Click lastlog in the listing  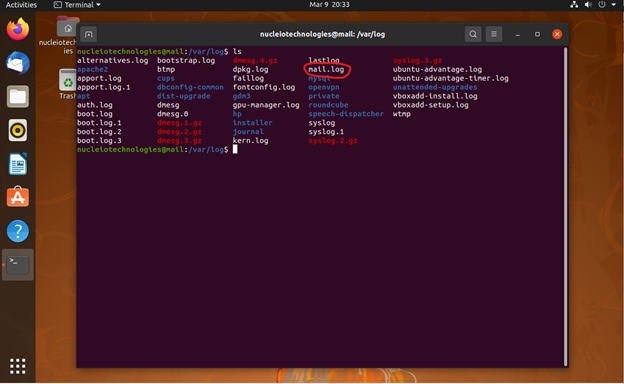(324, 60)
